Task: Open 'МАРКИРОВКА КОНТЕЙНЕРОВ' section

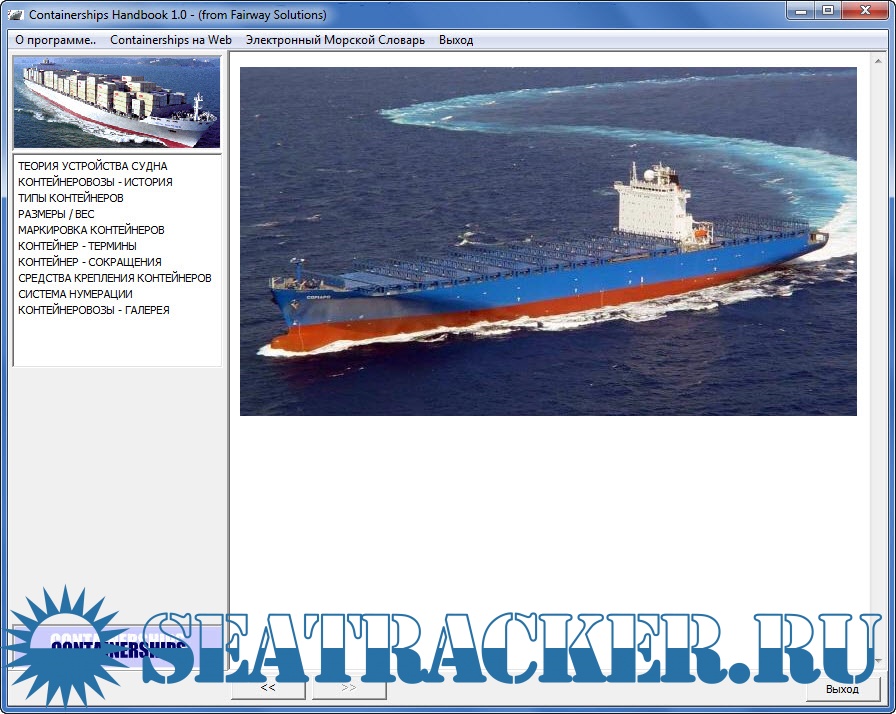Action: click(x=91, y=230)
